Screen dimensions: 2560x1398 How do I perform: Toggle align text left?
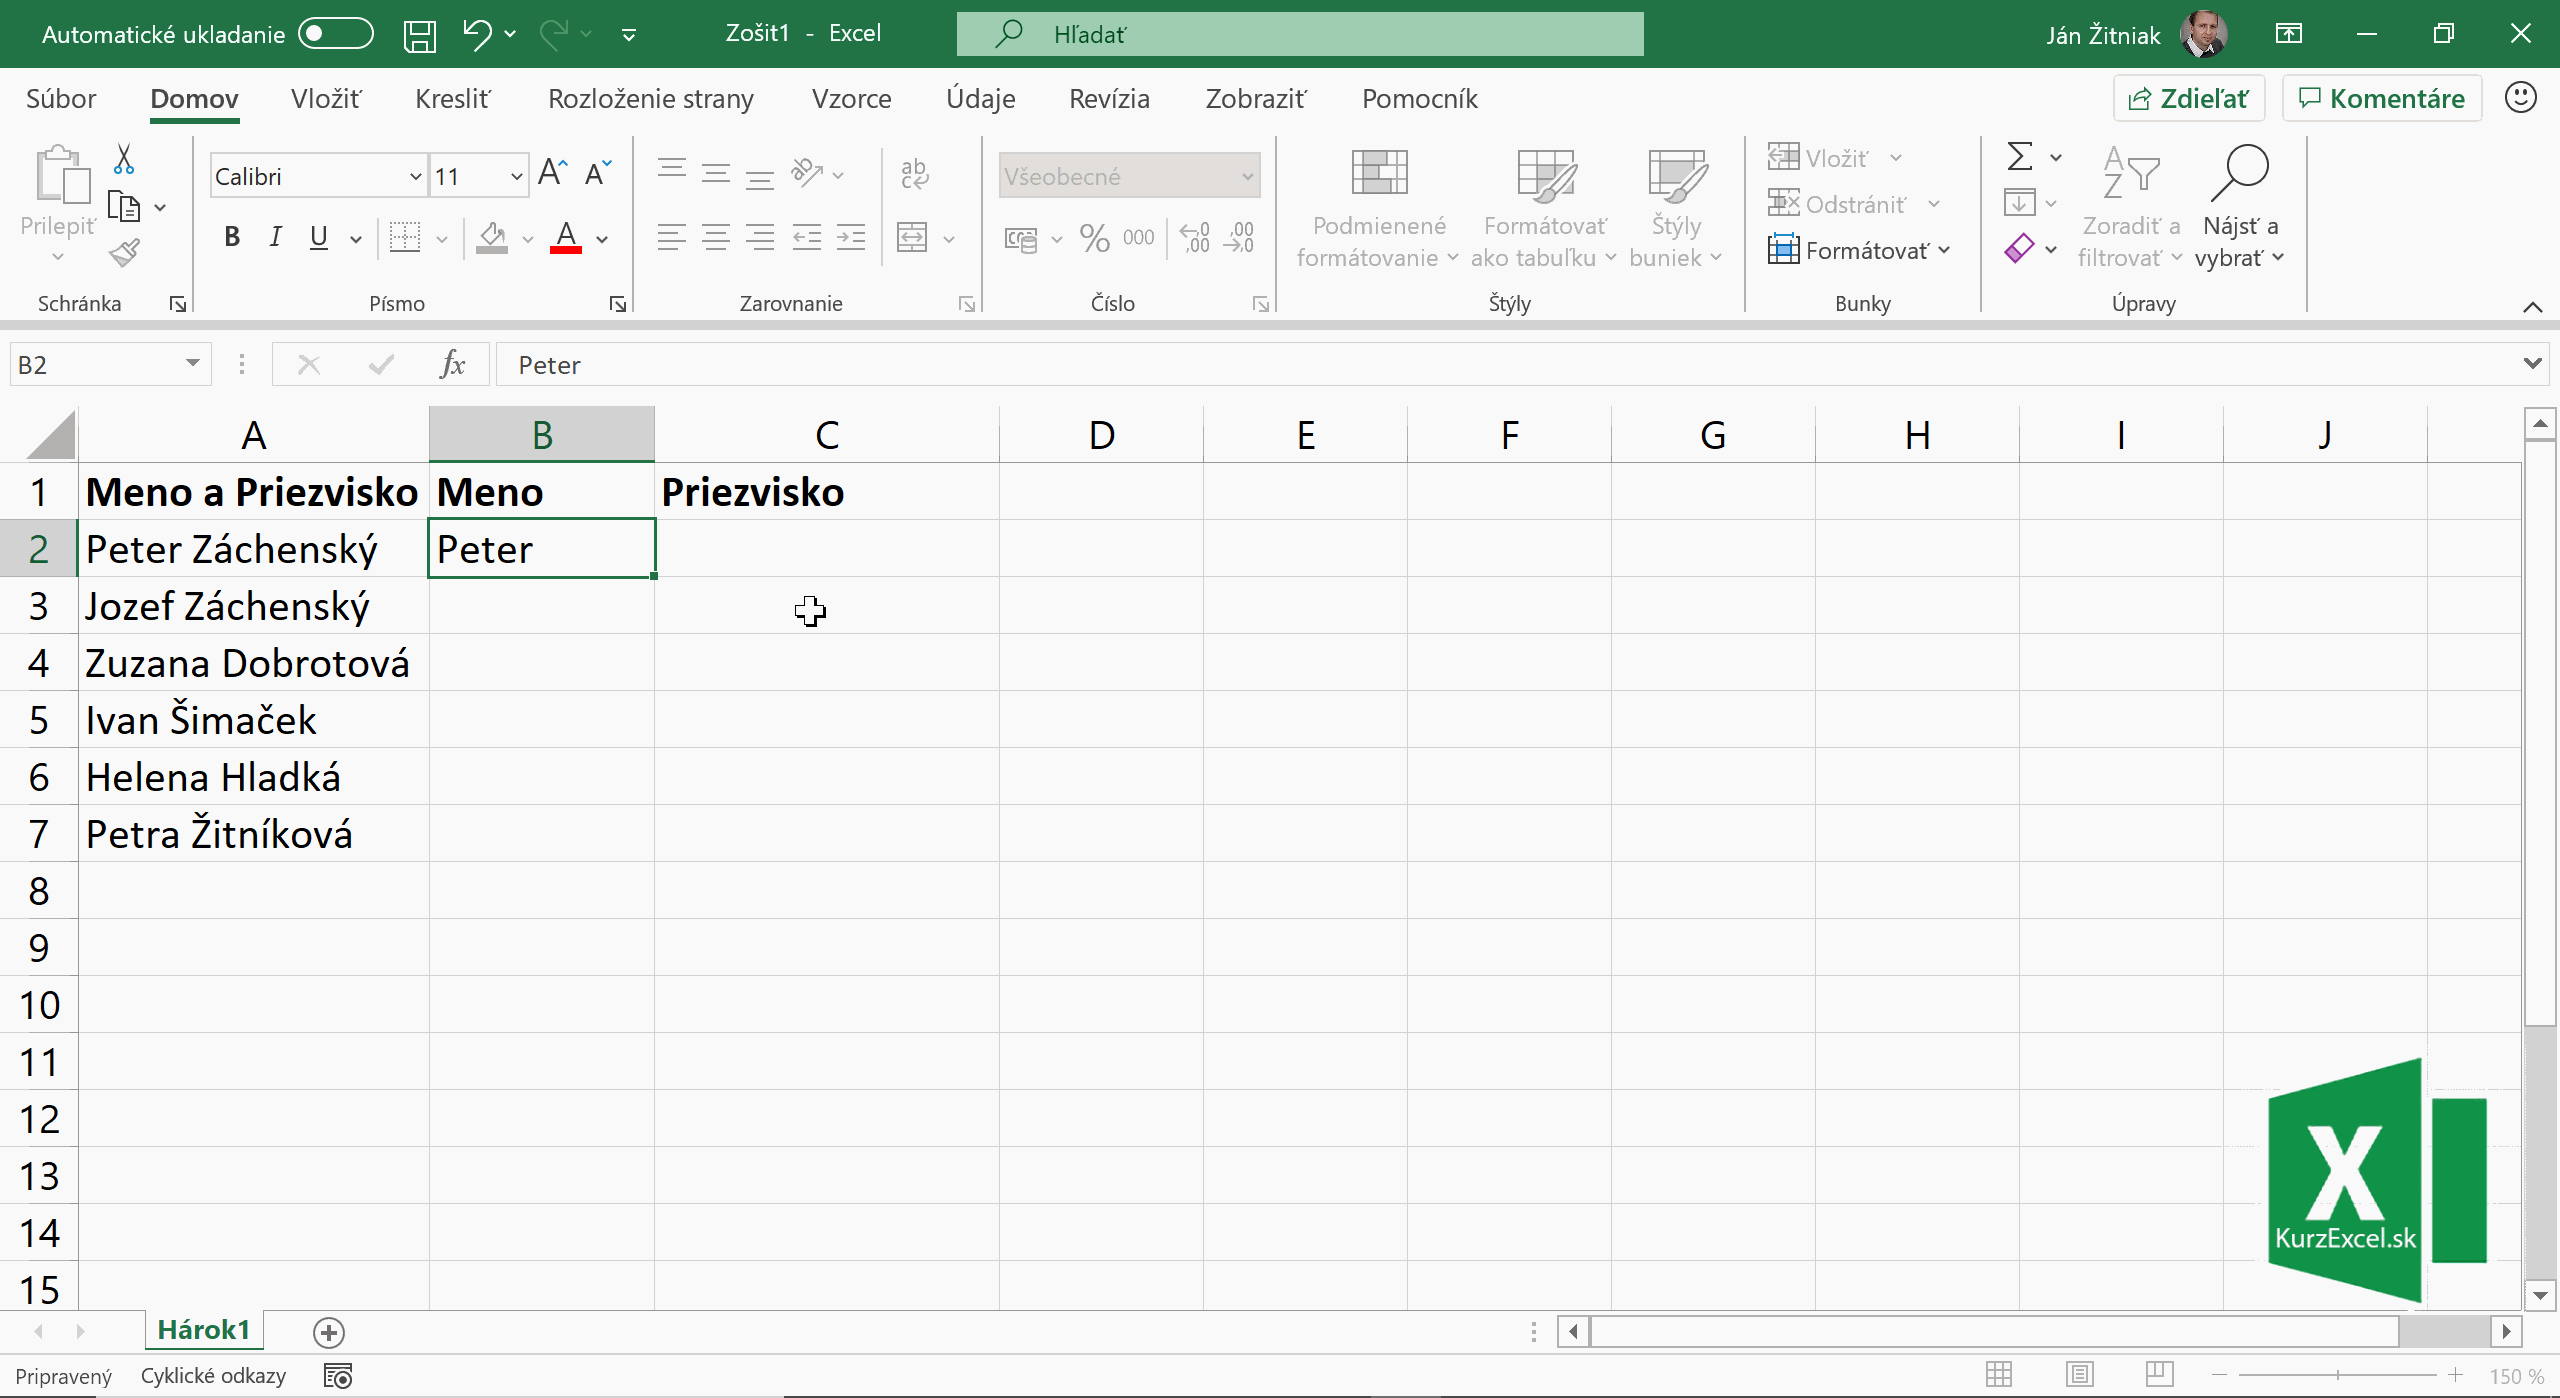[672, 238]
